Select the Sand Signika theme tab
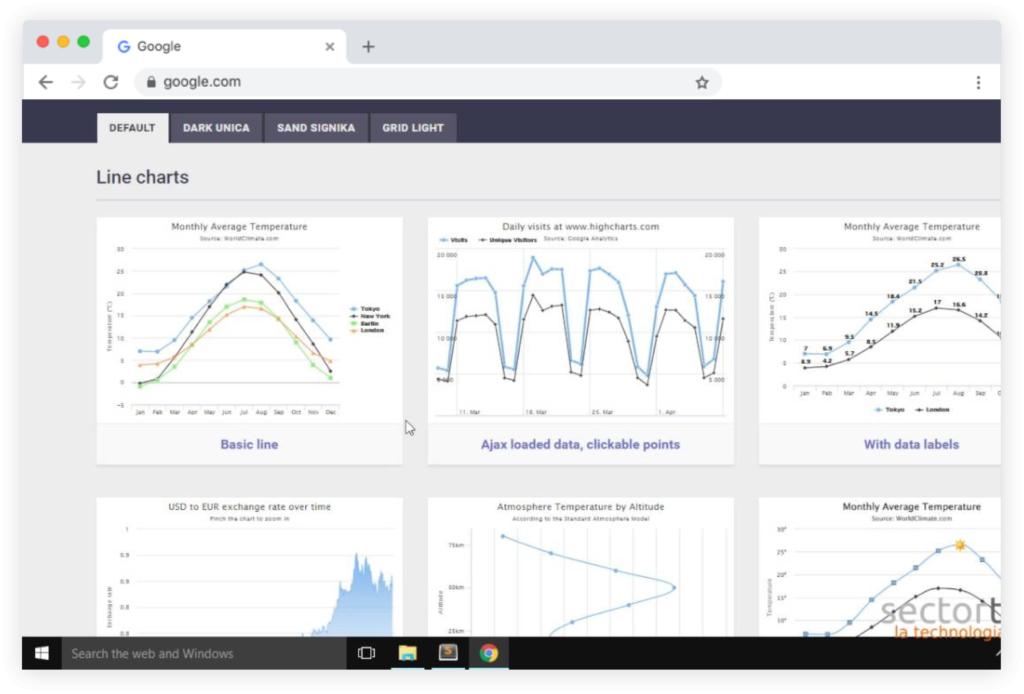 click(x=316, y=128)
